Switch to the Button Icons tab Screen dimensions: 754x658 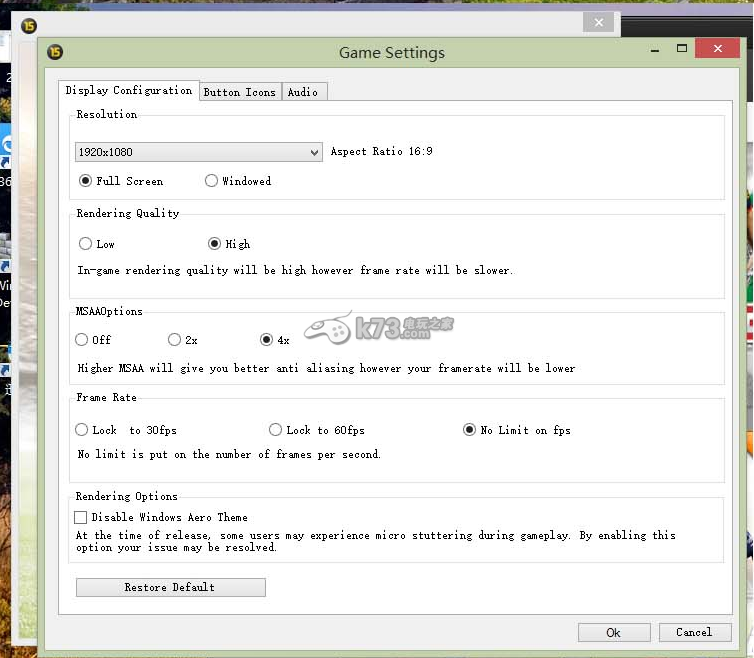[x=240, y=92]
